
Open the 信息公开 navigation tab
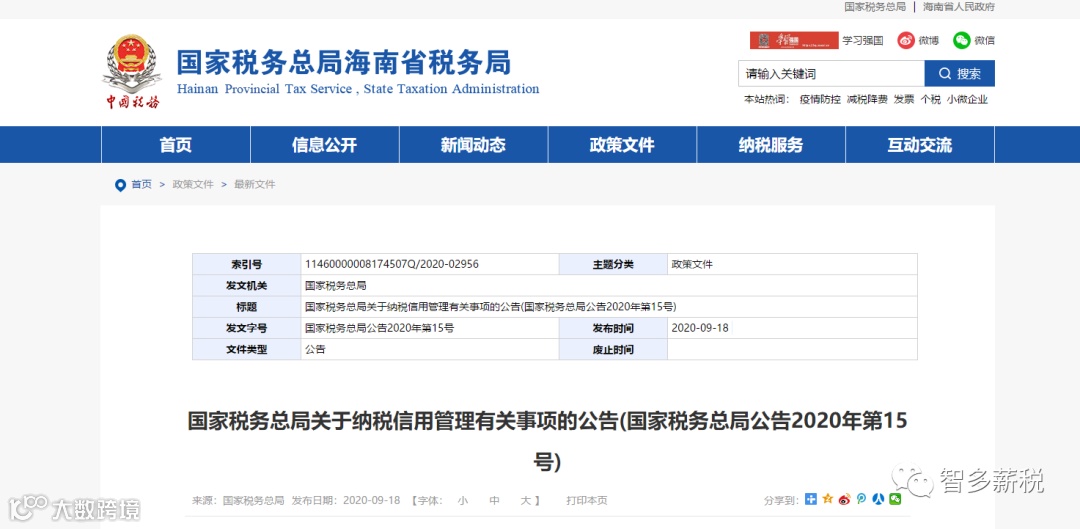pos(324,145)
